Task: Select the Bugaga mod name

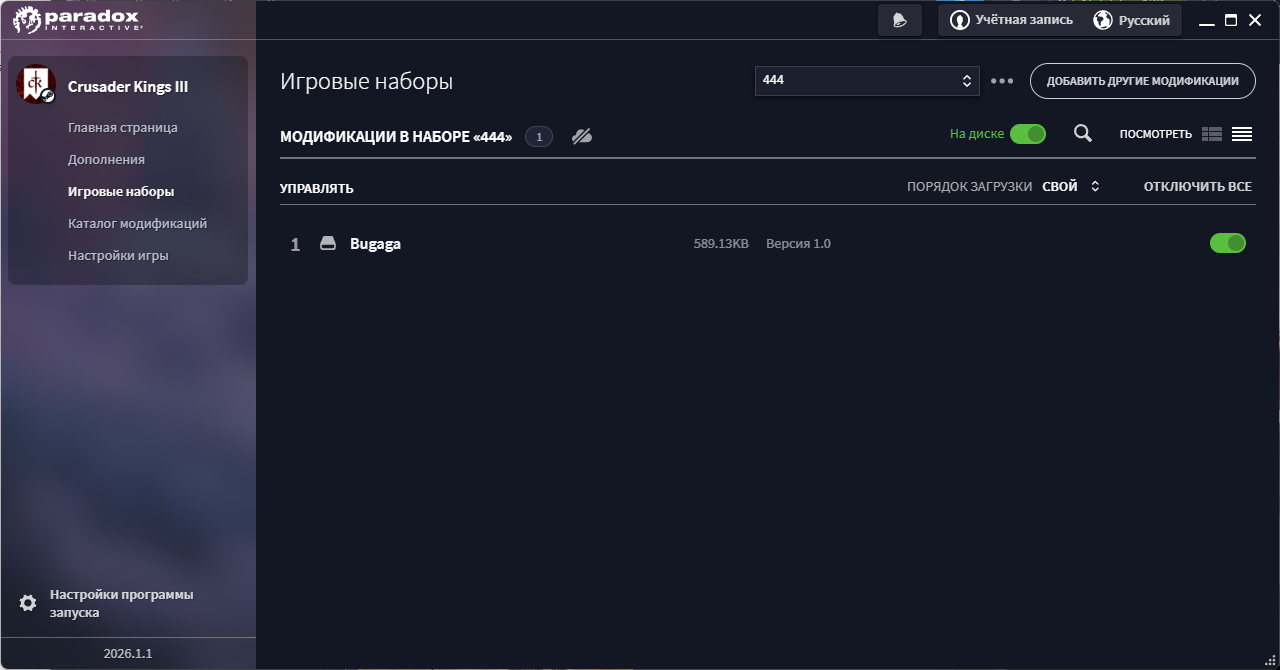Action: [375, 244]
